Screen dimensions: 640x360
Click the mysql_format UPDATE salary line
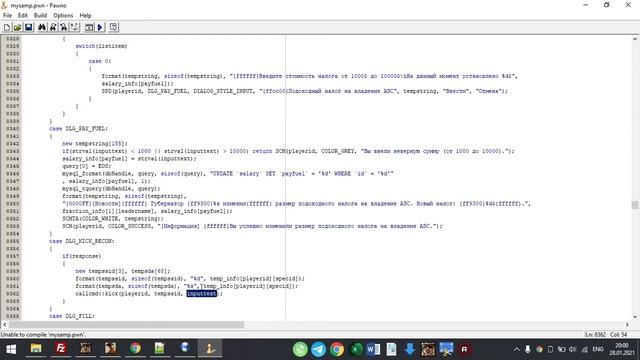[228, 173]
